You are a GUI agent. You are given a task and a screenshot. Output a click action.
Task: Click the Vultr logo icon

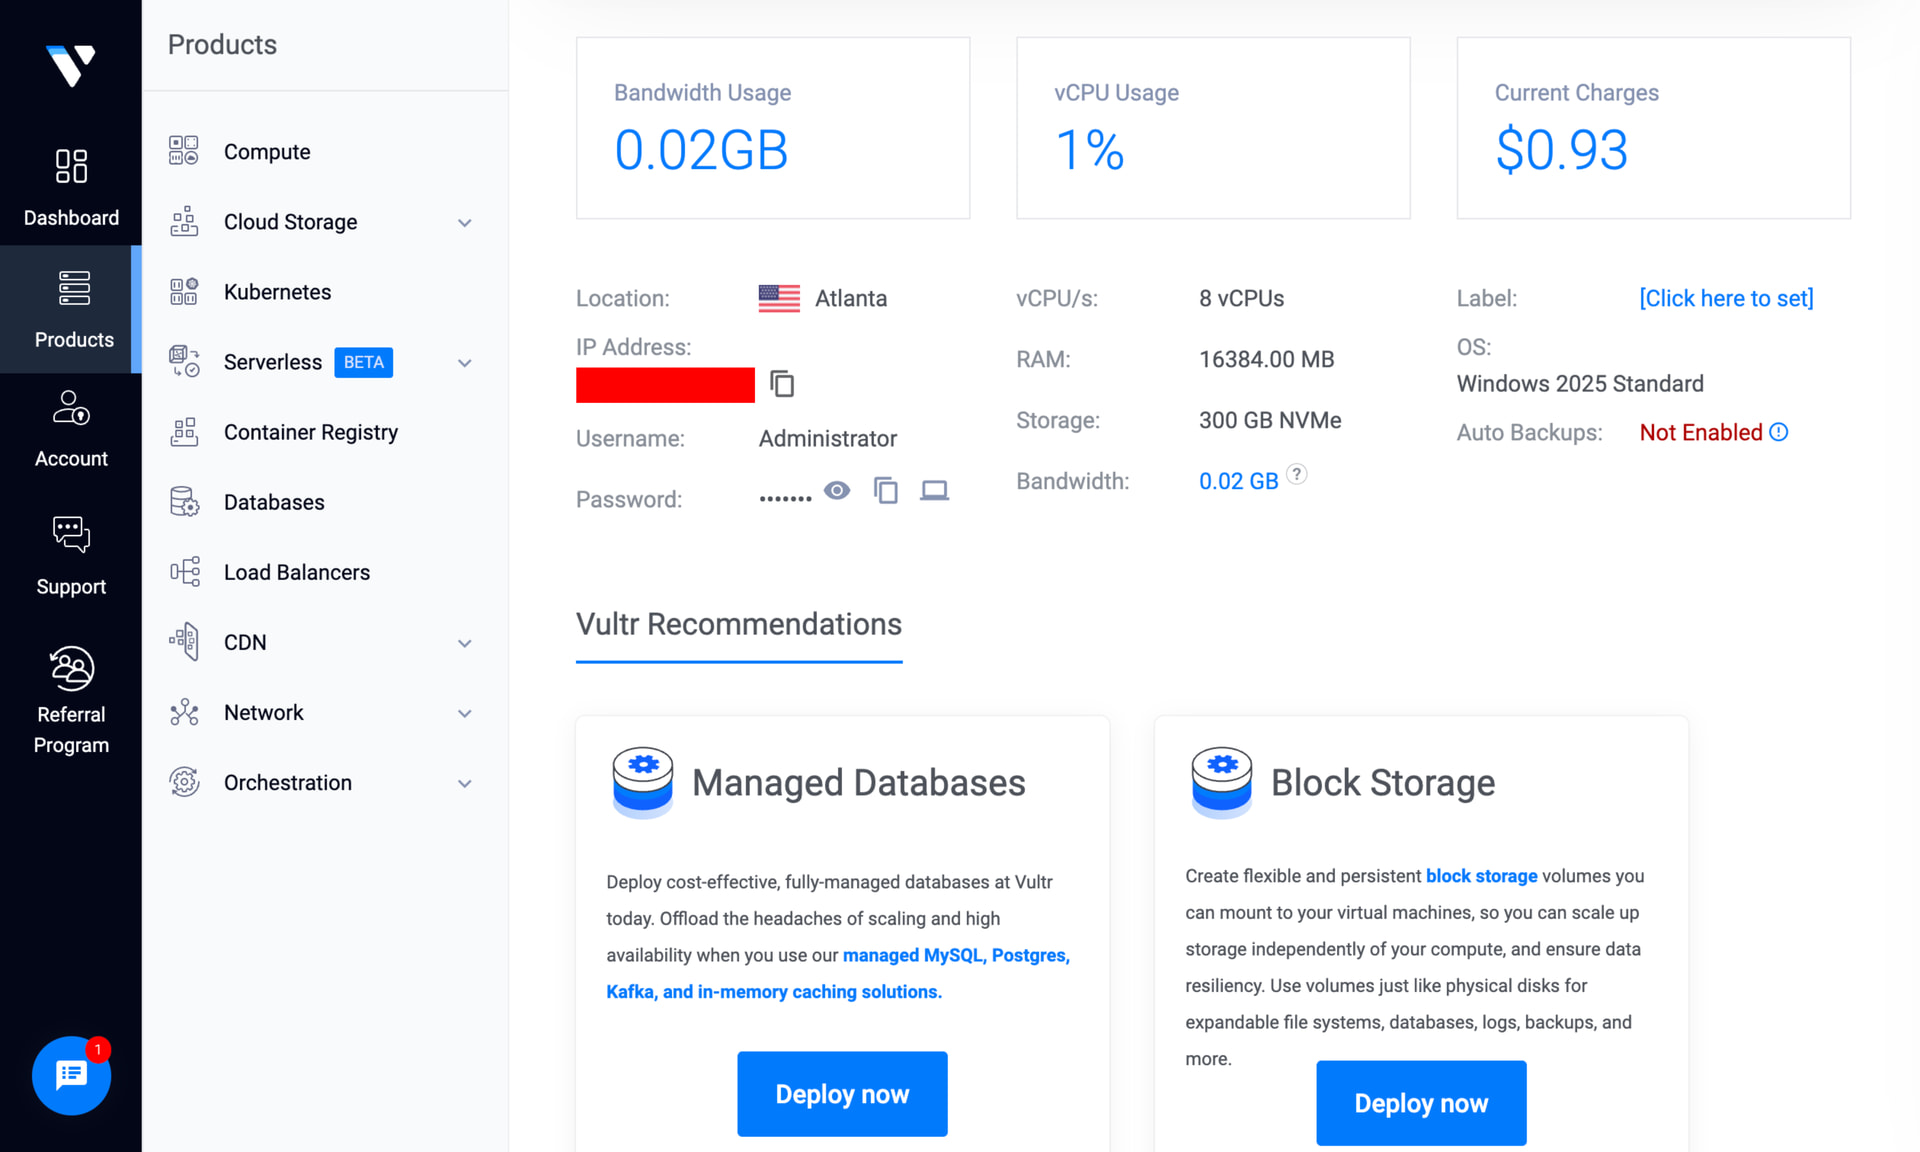[70, 65]
